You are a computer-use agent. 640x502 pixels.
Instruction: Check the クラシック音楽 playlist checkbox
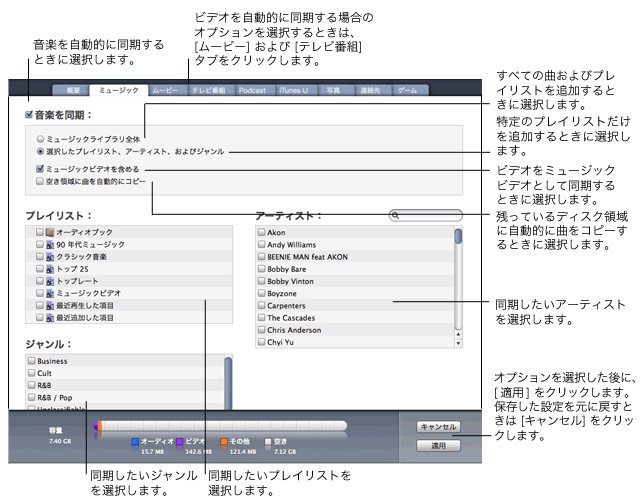tap(40, 256)
